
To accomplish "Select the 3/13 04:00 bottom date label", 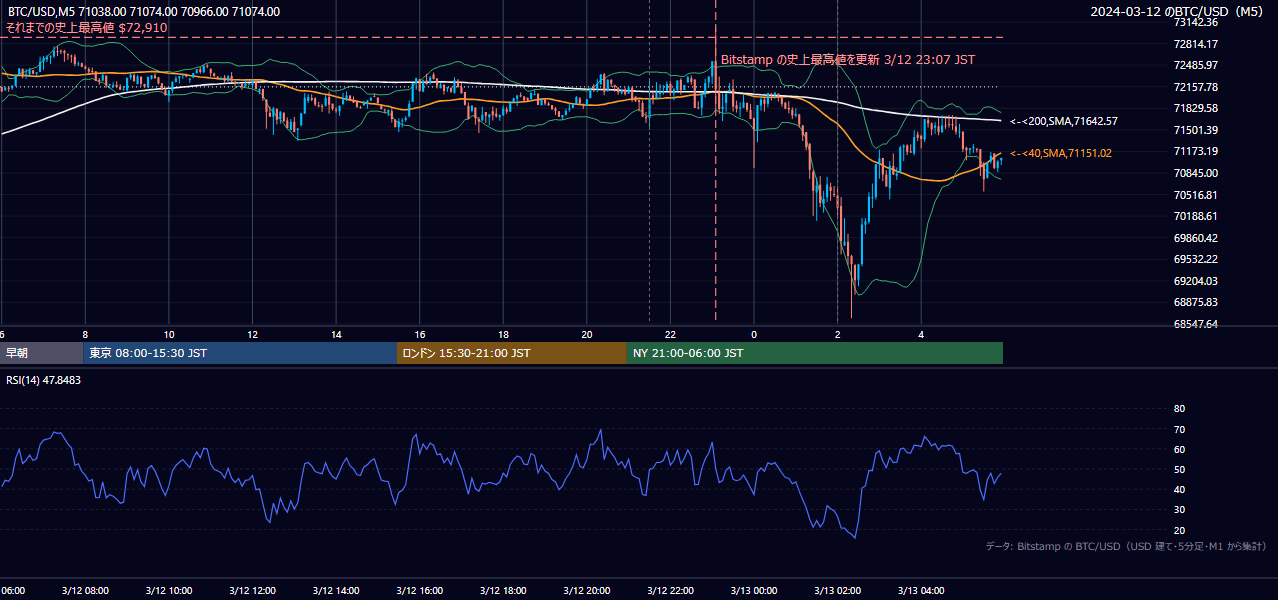I will tap(921, 591).
